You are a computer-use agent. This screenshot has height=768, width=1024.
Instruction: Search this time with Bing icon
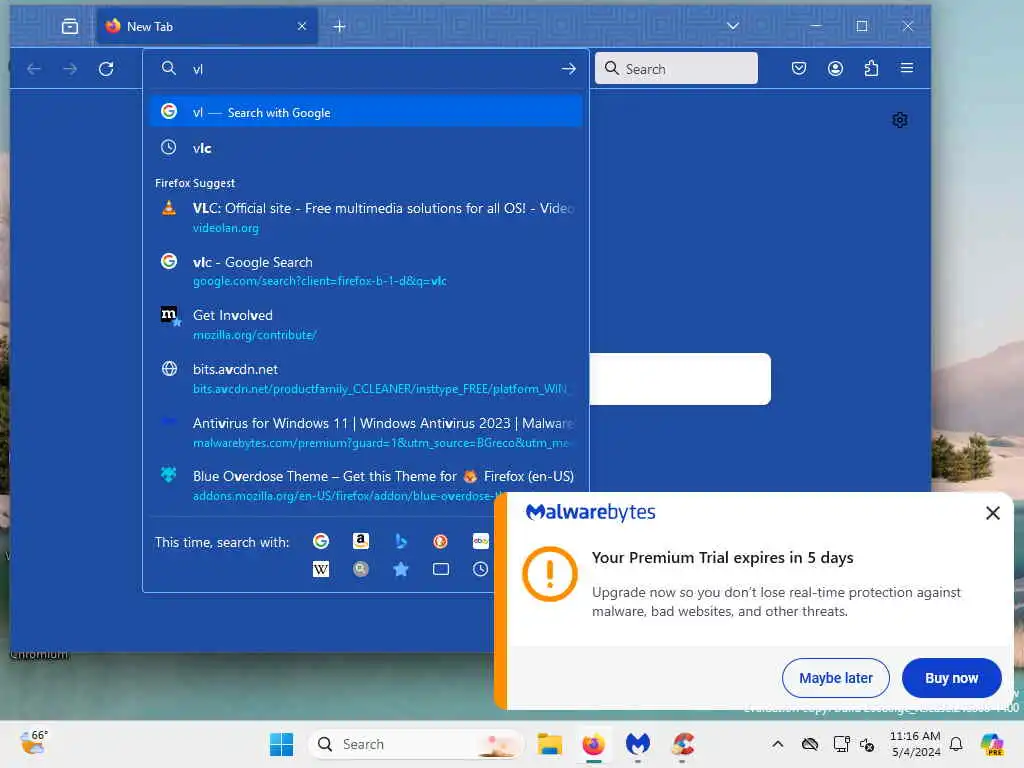click(x=401, y=541)
